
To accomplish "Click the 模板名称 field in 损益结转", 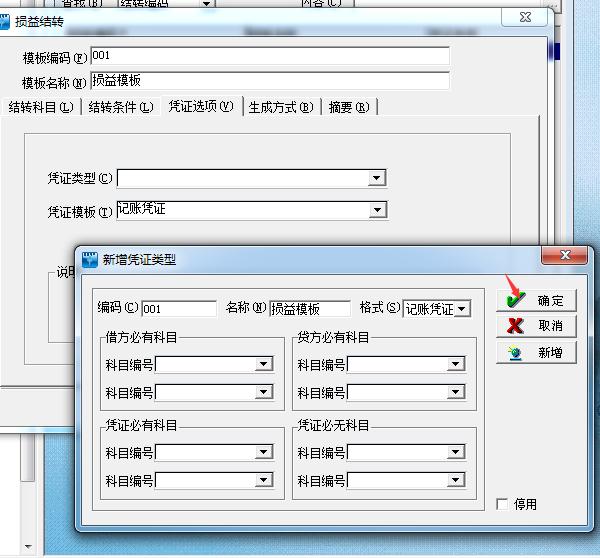I will pos(270,81).
